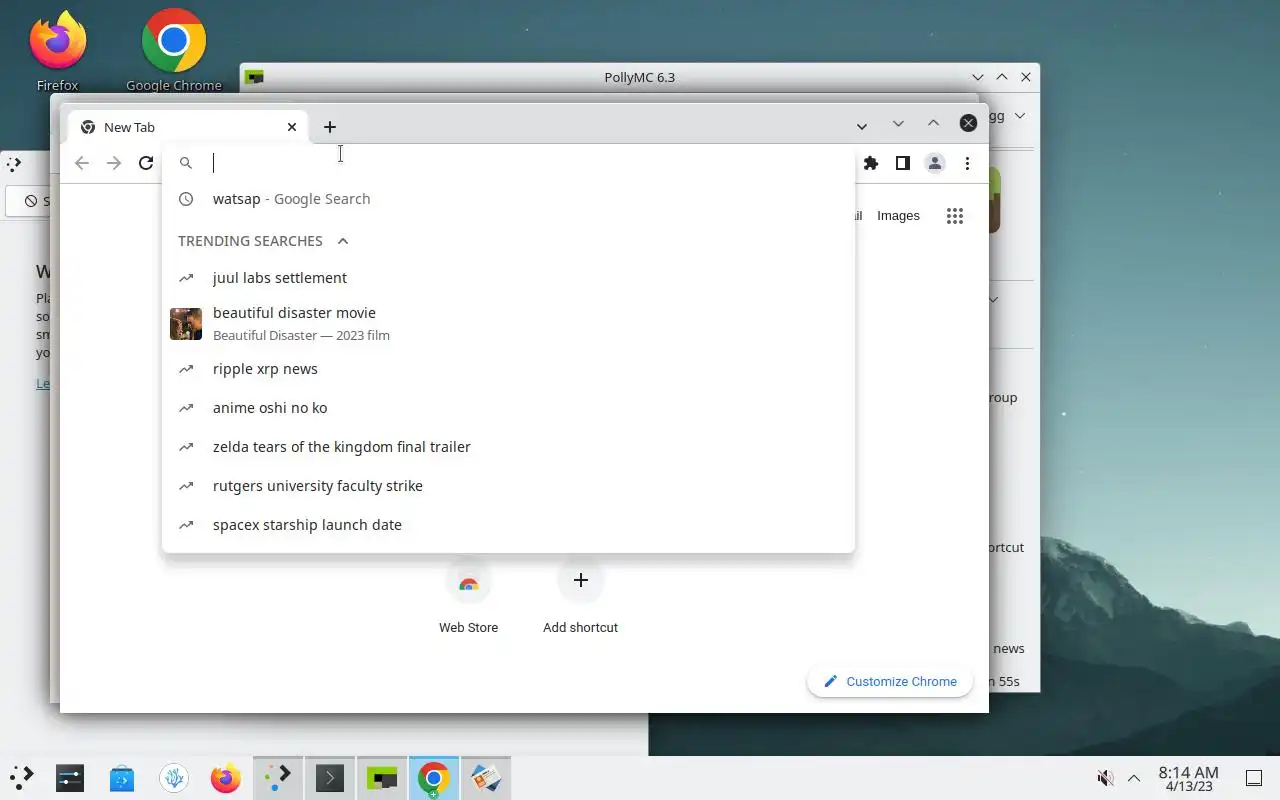Select anime oshi no ko suggestion

coord(508,408)
